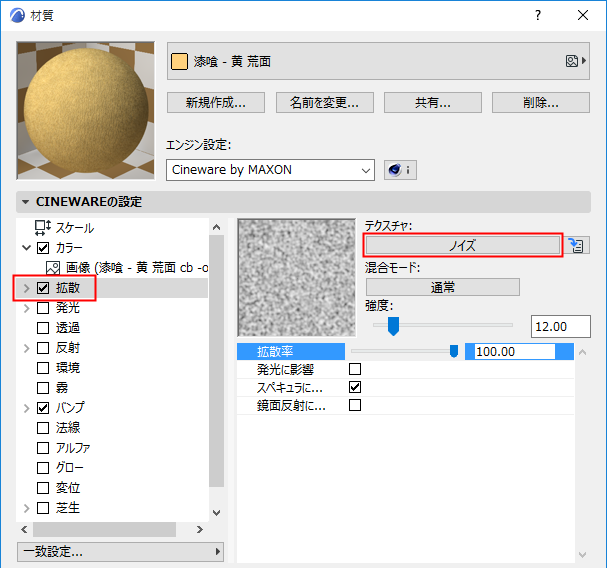Open the 通常 blend mode selector
The image size is (607, 568).
[x=442, y=287]
